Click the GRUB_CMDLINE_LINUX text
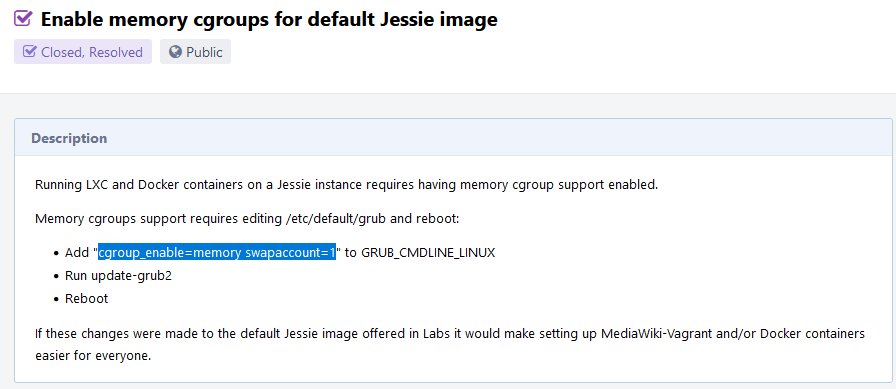 (428, 253)
